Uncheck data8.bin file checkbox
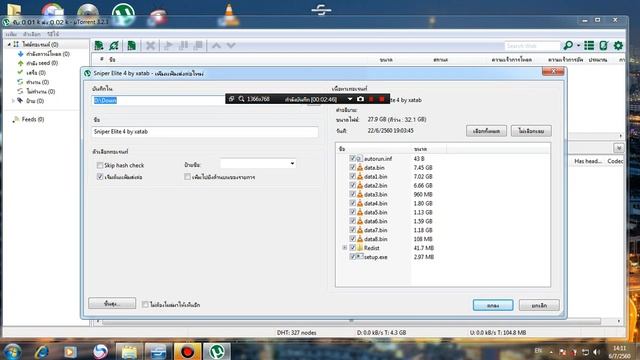Screen dimensions: 640x360 [352, 239]
